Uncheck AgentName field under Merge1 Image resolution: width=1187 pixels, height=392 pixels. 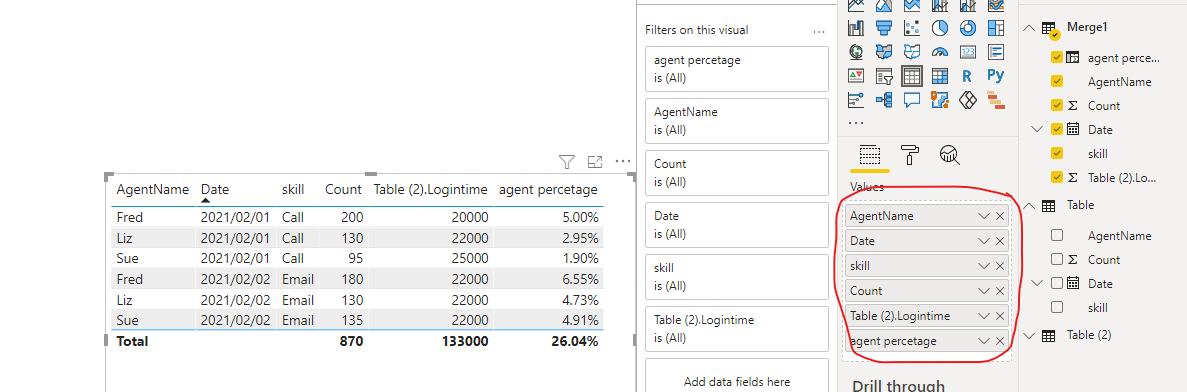1057,81
